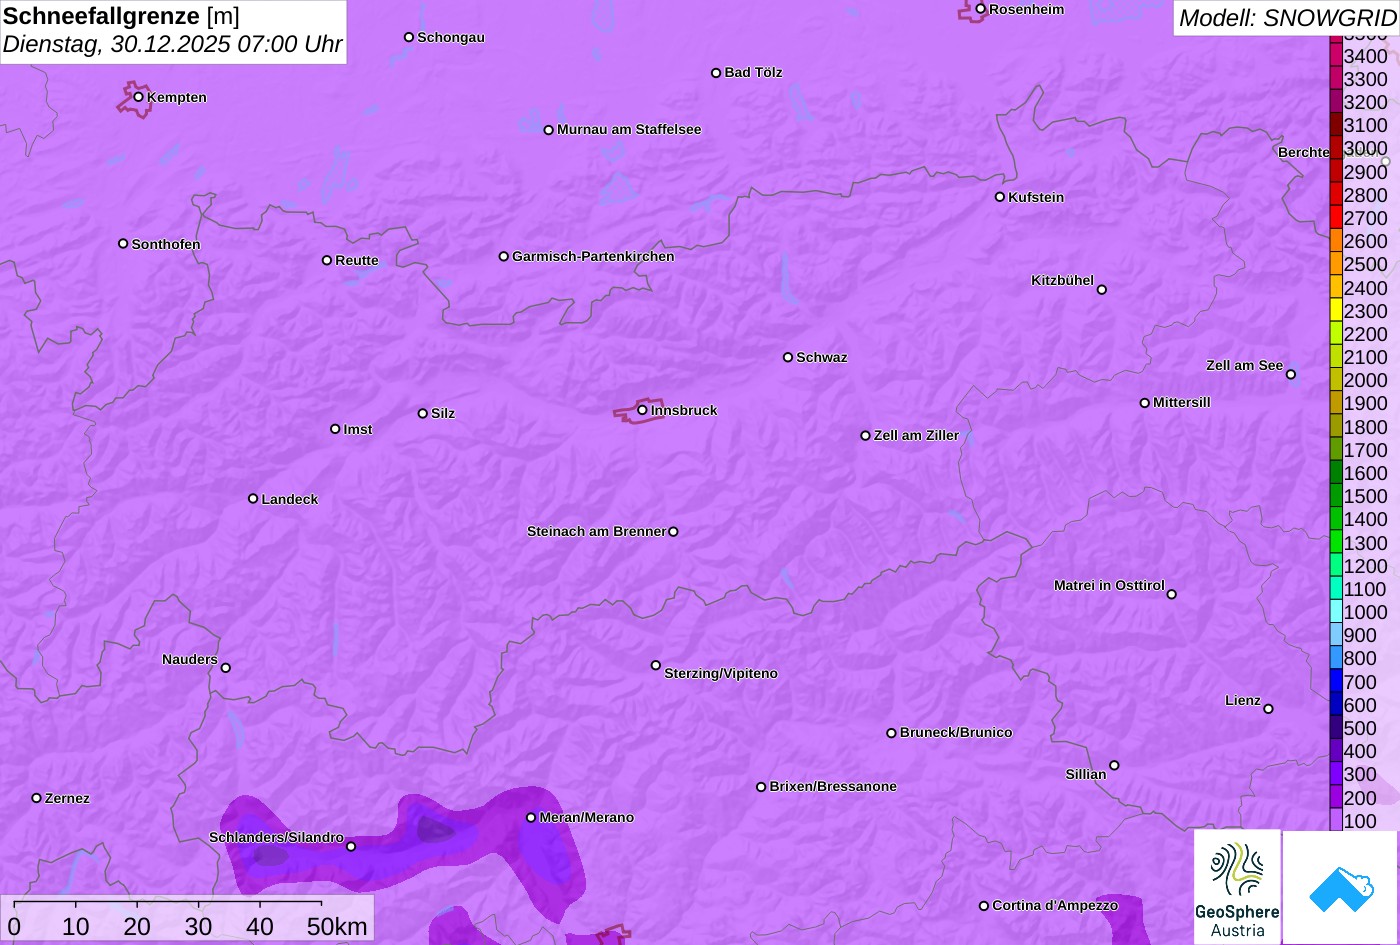Select the Bruneck/Brunico label
1400x945 pixels.
956,732
